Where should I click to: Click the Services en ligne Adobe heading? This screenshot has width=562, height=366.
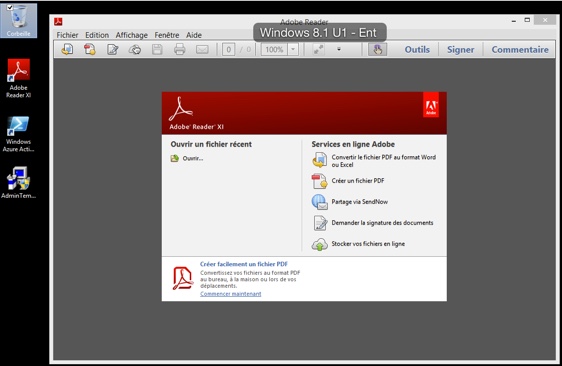[353, 144]
